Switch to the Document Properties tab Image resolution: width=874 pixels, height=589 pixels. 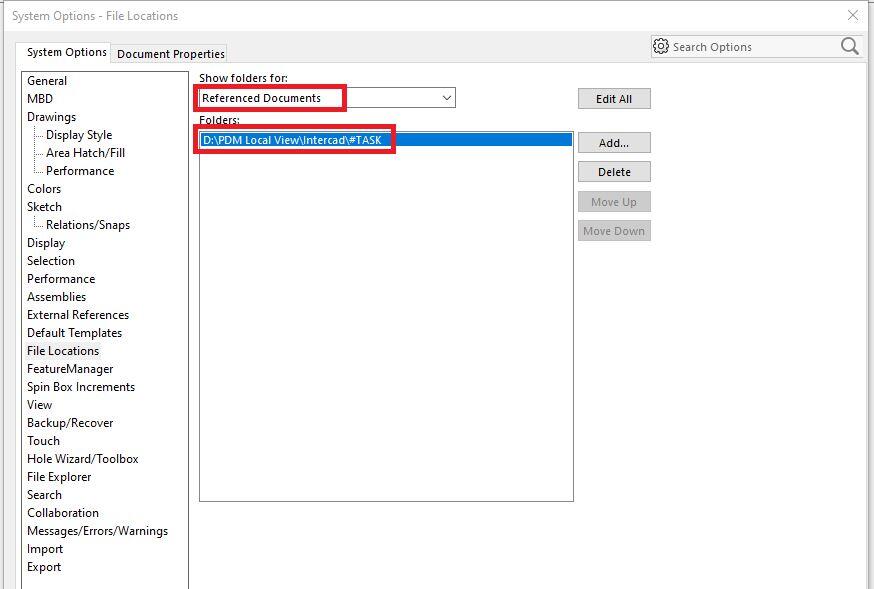click(x=171, y=54)
